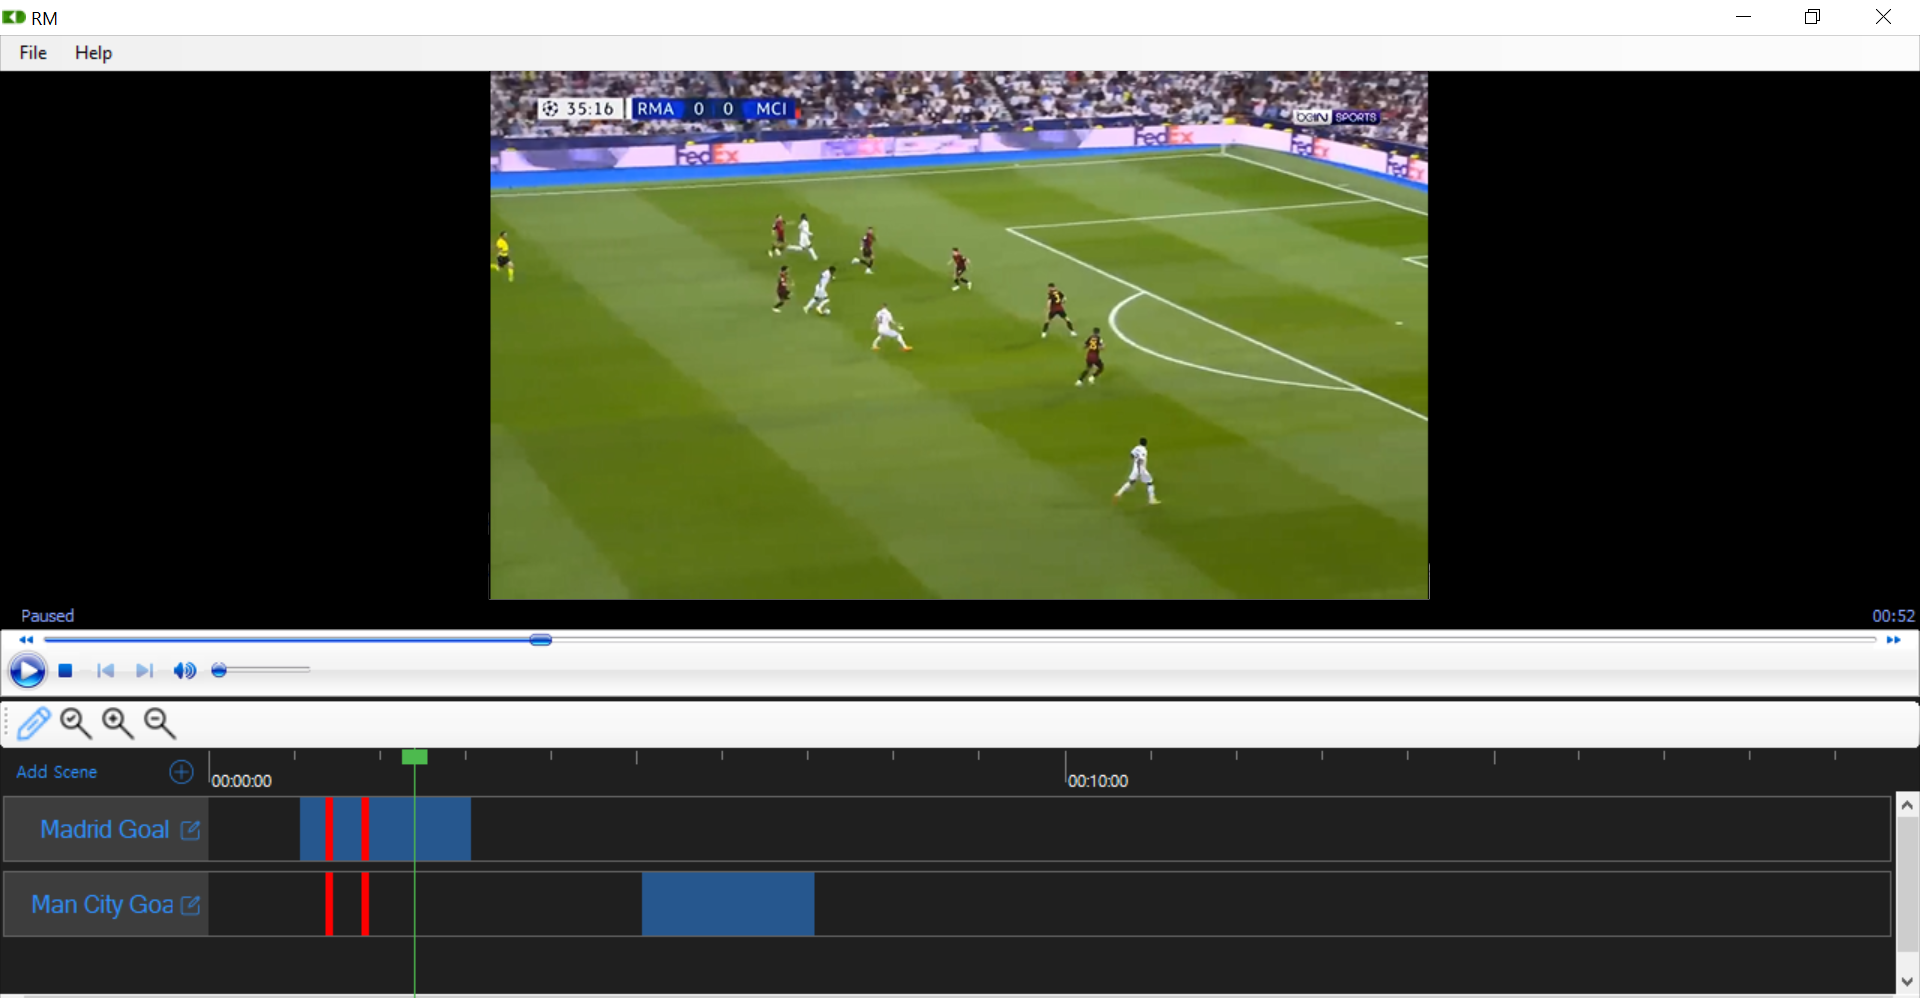This screenshot has width=1920, height=998.
Task: Minimize the RM window
Action: coord(1743,17)
